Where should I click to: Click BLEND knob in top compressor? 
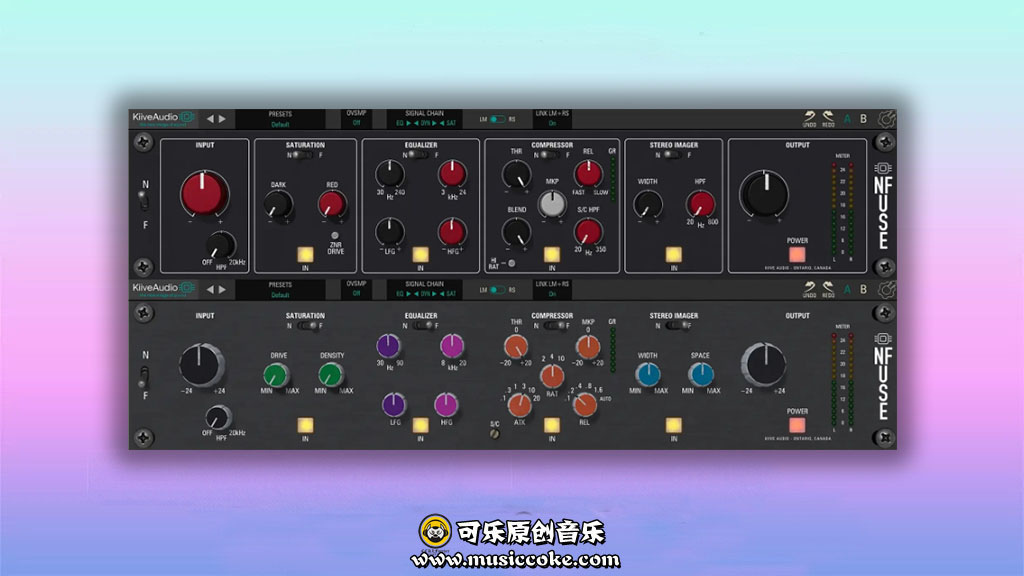pyautogui.click(x=517, y=232)
